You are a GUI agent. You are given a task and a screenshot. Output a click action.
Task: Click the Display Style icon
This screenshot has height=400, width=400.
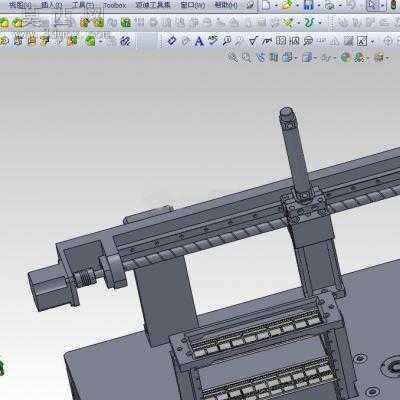tap(307, 58)
